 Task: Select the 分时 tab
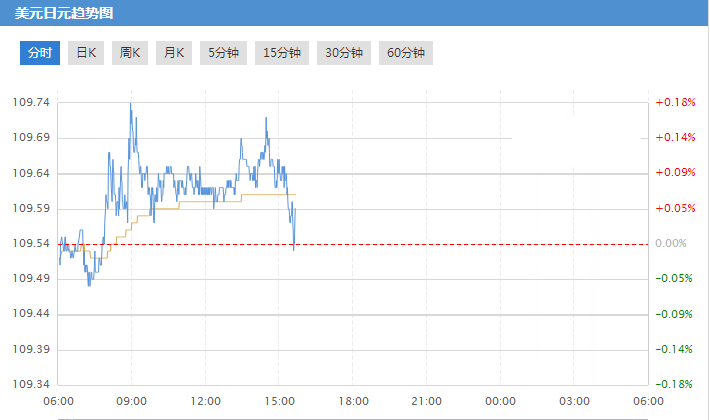tap(40, 53)
